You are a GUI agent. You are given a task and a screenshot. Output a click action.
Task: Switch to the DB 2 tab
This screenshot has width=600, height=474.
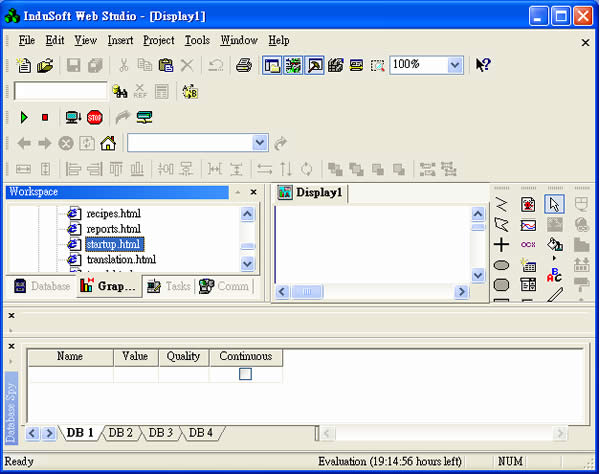click(122, 433)
